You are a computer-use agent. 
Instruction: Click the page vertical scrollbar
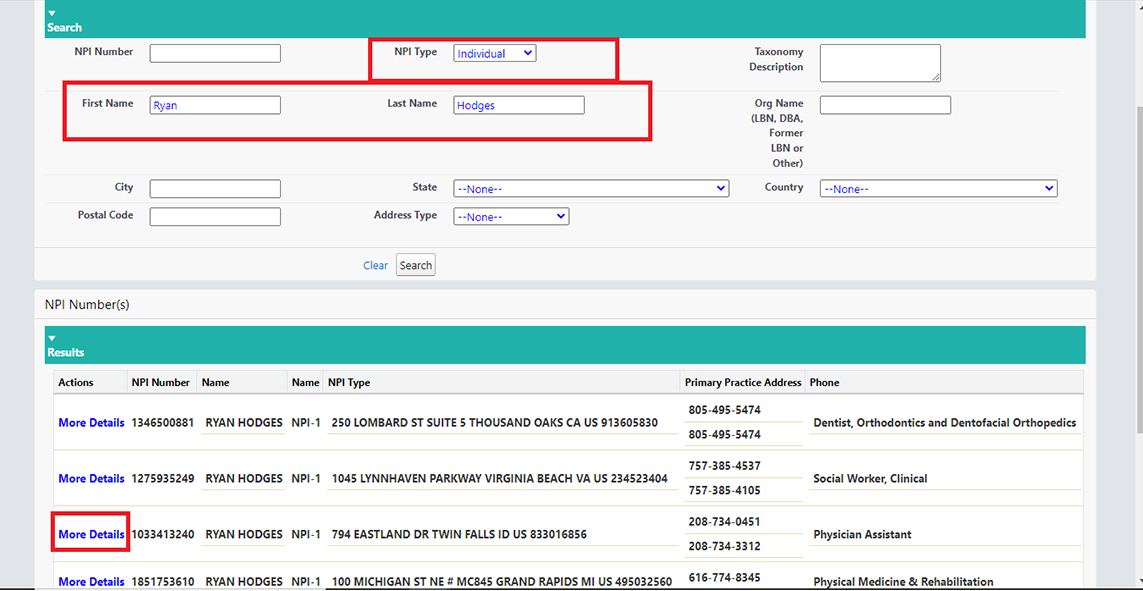[1137, 300]
